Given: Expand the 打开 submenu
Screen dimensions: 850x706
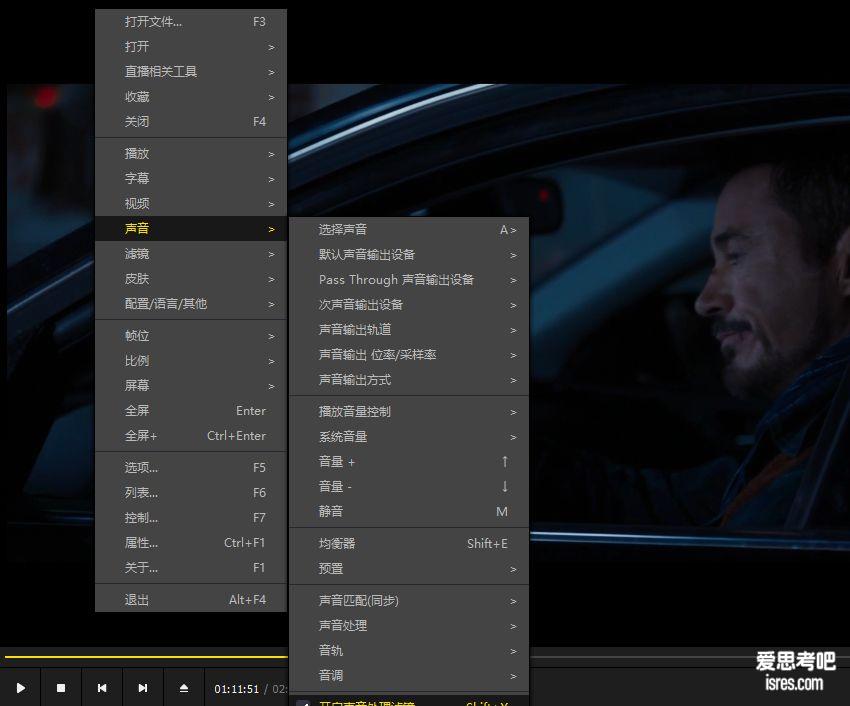Looking at the screenshot, I should [191, 47].
